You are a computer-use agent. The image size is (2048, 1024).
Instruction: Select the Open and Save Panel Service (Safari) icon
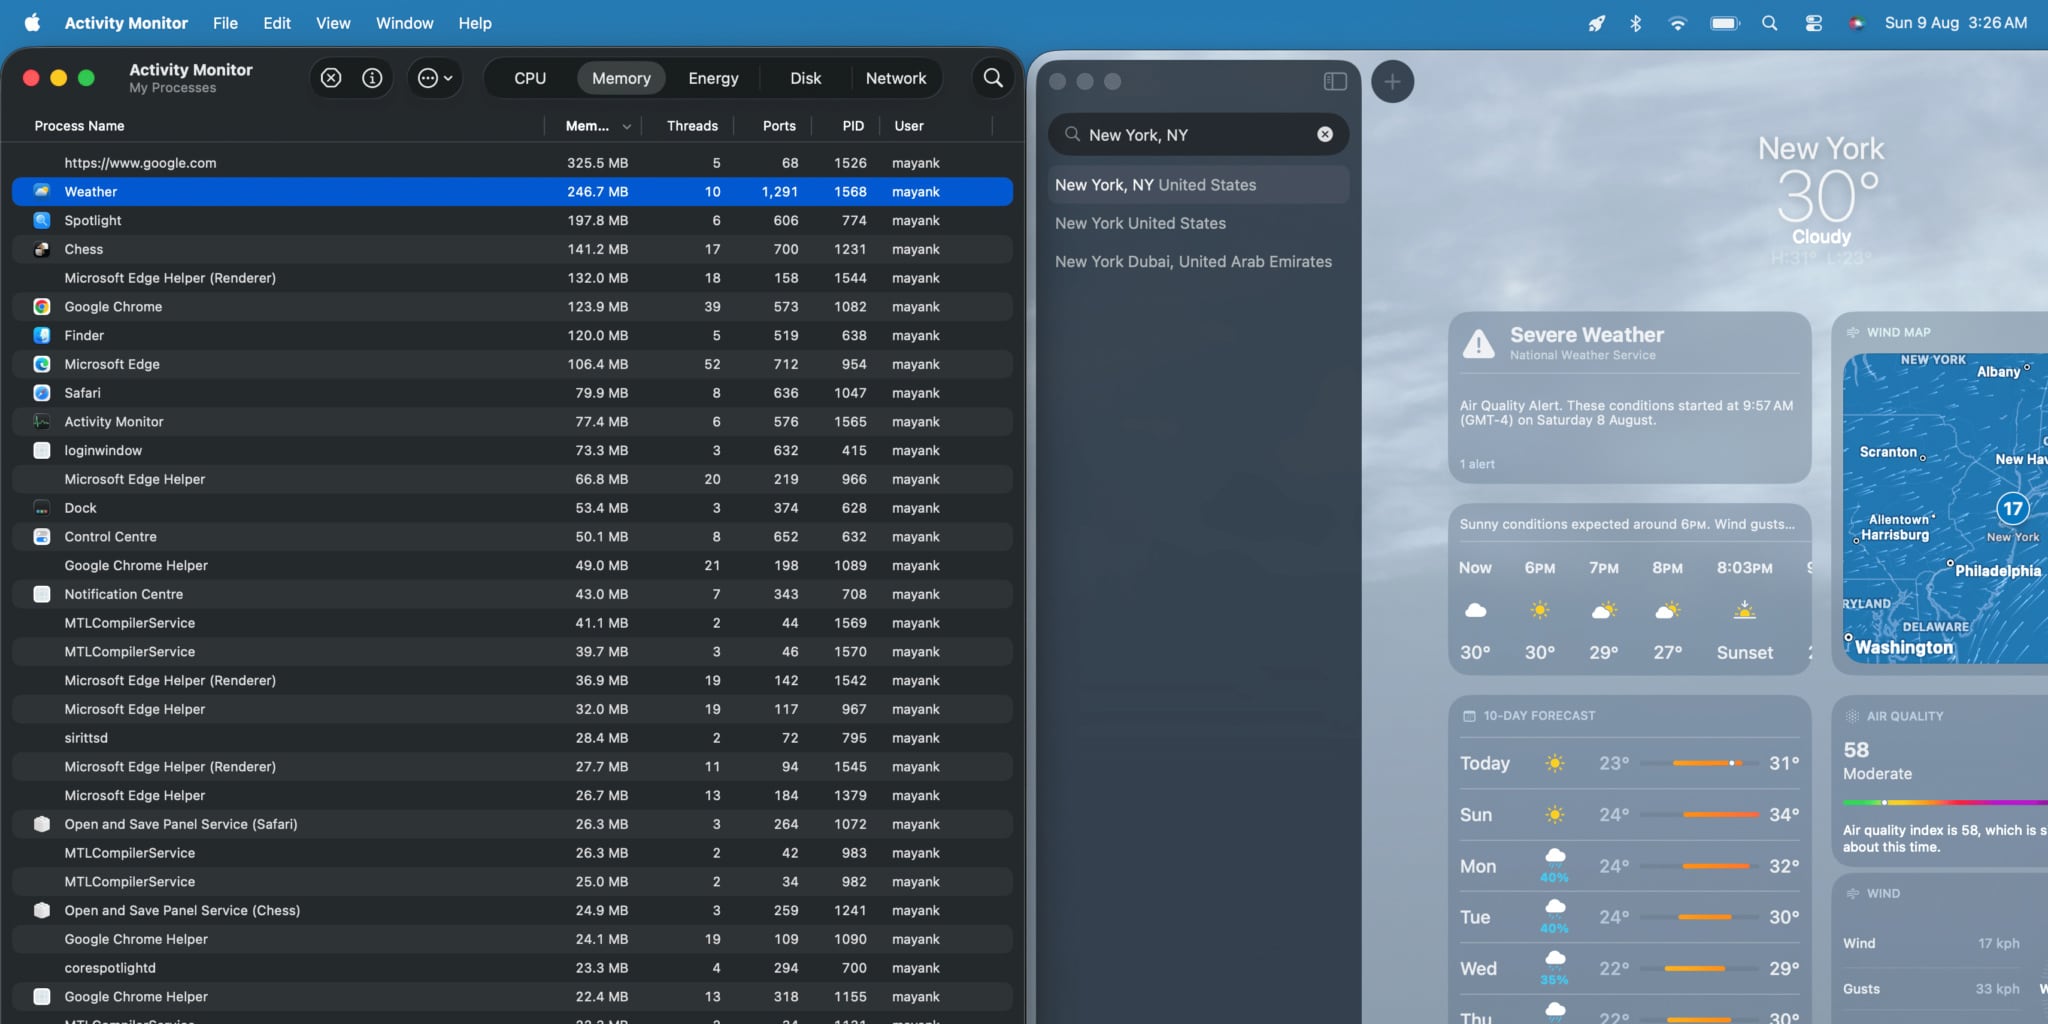pos(42,824)
